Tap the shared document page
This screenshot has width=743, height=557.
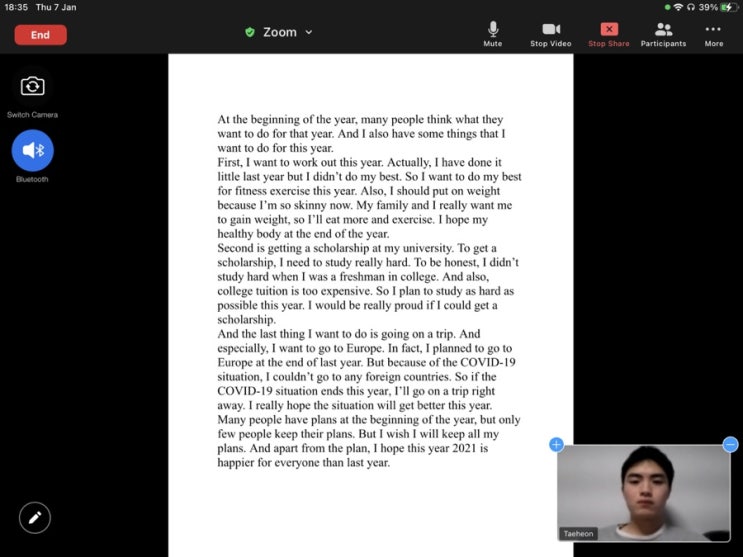371,303
